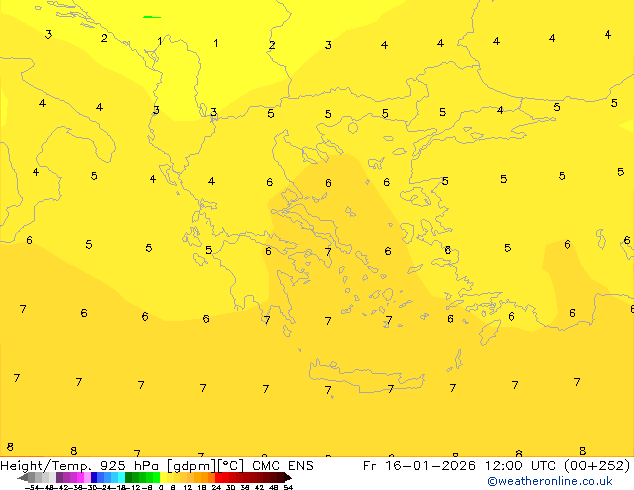Click the dark maroon right arrow end of the color scale
This screenshot has width=634, height=490.
pyautogui.click(x=288, y=478)
